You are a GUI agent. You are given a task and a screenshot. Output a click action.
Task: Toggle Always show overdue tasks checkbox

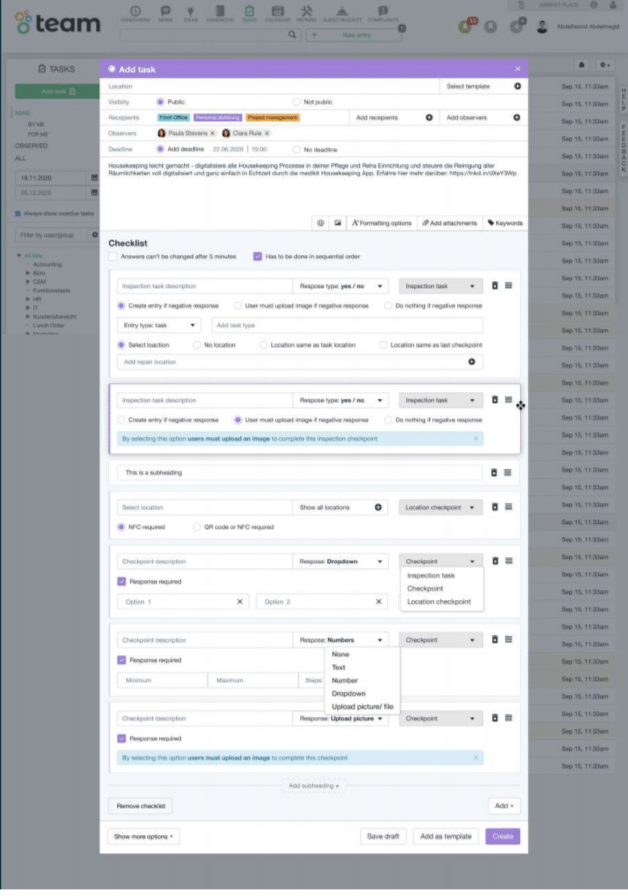18,214
